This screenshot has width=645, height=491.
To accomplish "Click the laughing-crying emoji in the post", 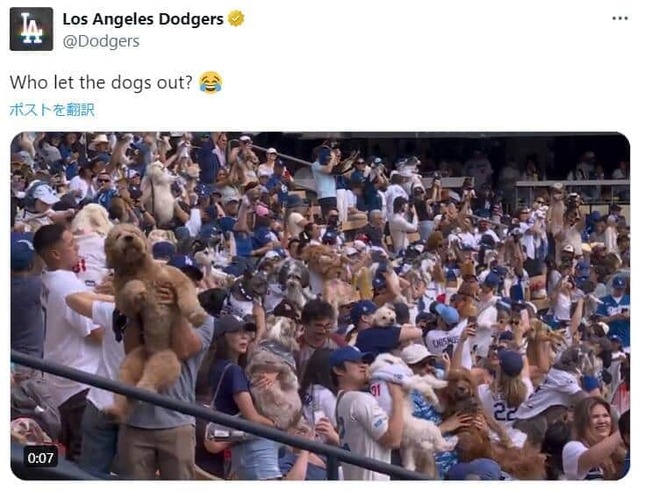I will point(211,82).
